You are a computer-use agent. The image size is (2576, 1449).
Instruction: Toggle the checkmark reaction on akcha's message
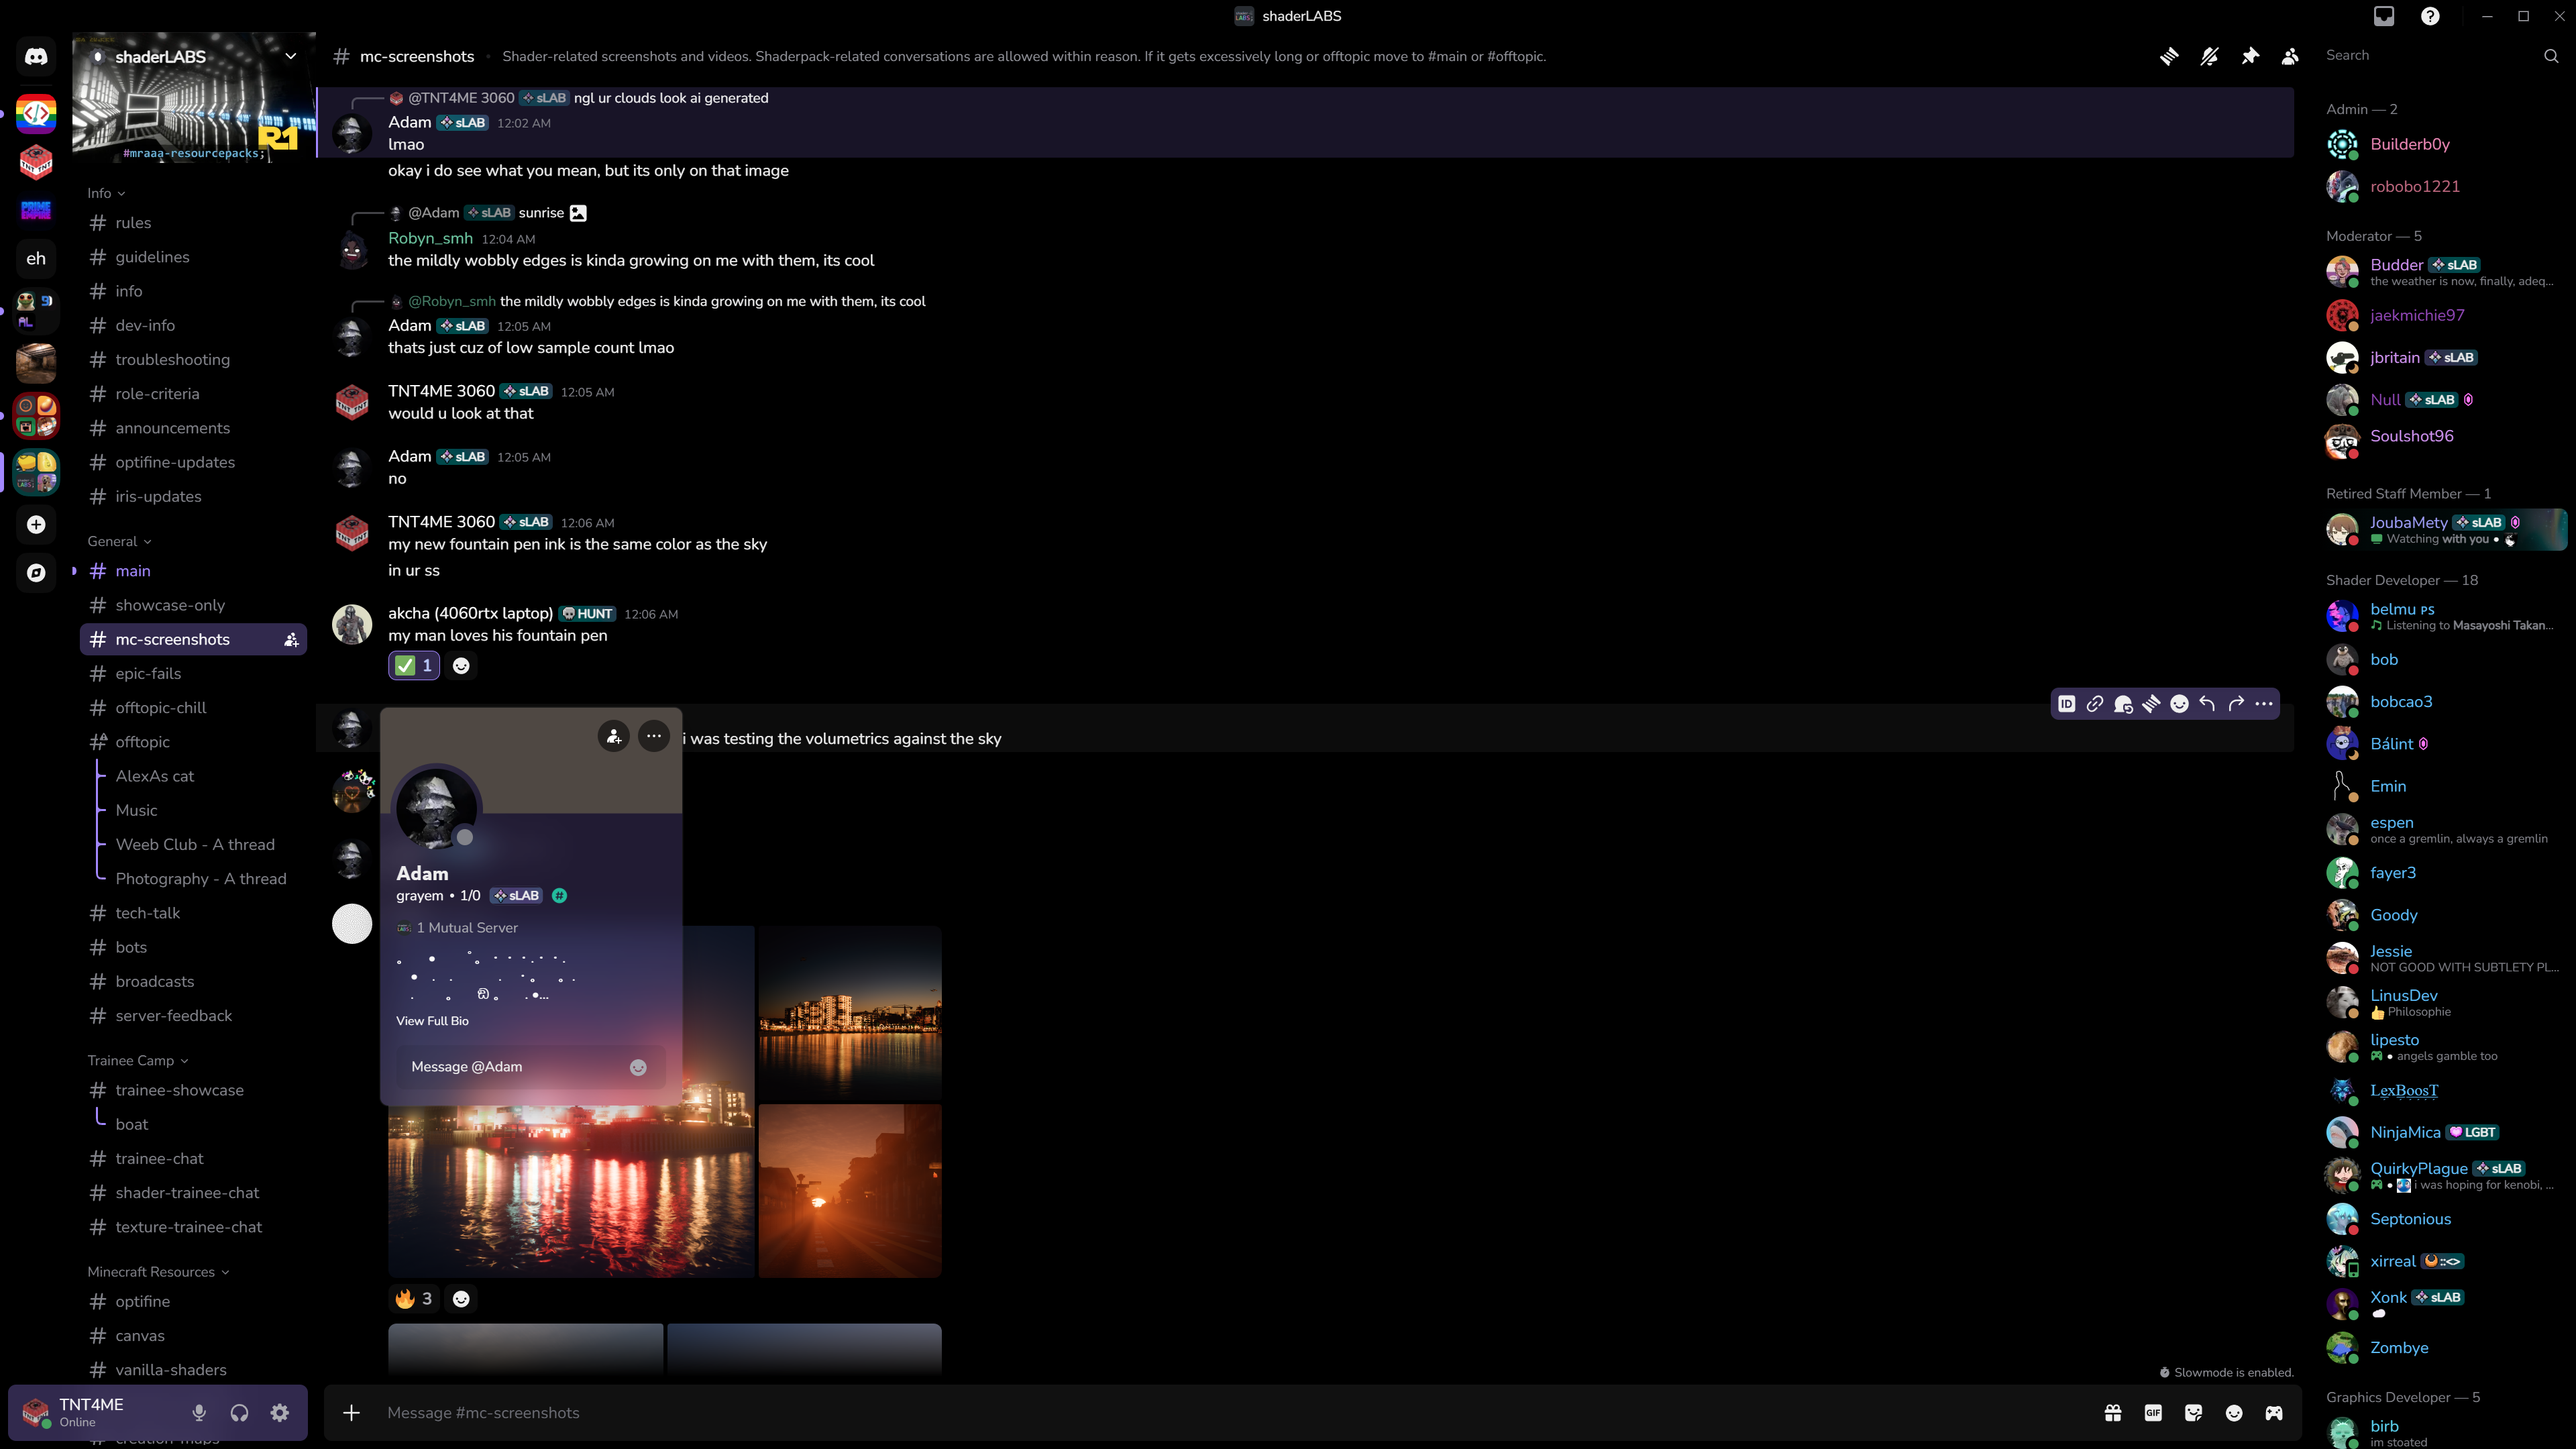click(414, 666)
